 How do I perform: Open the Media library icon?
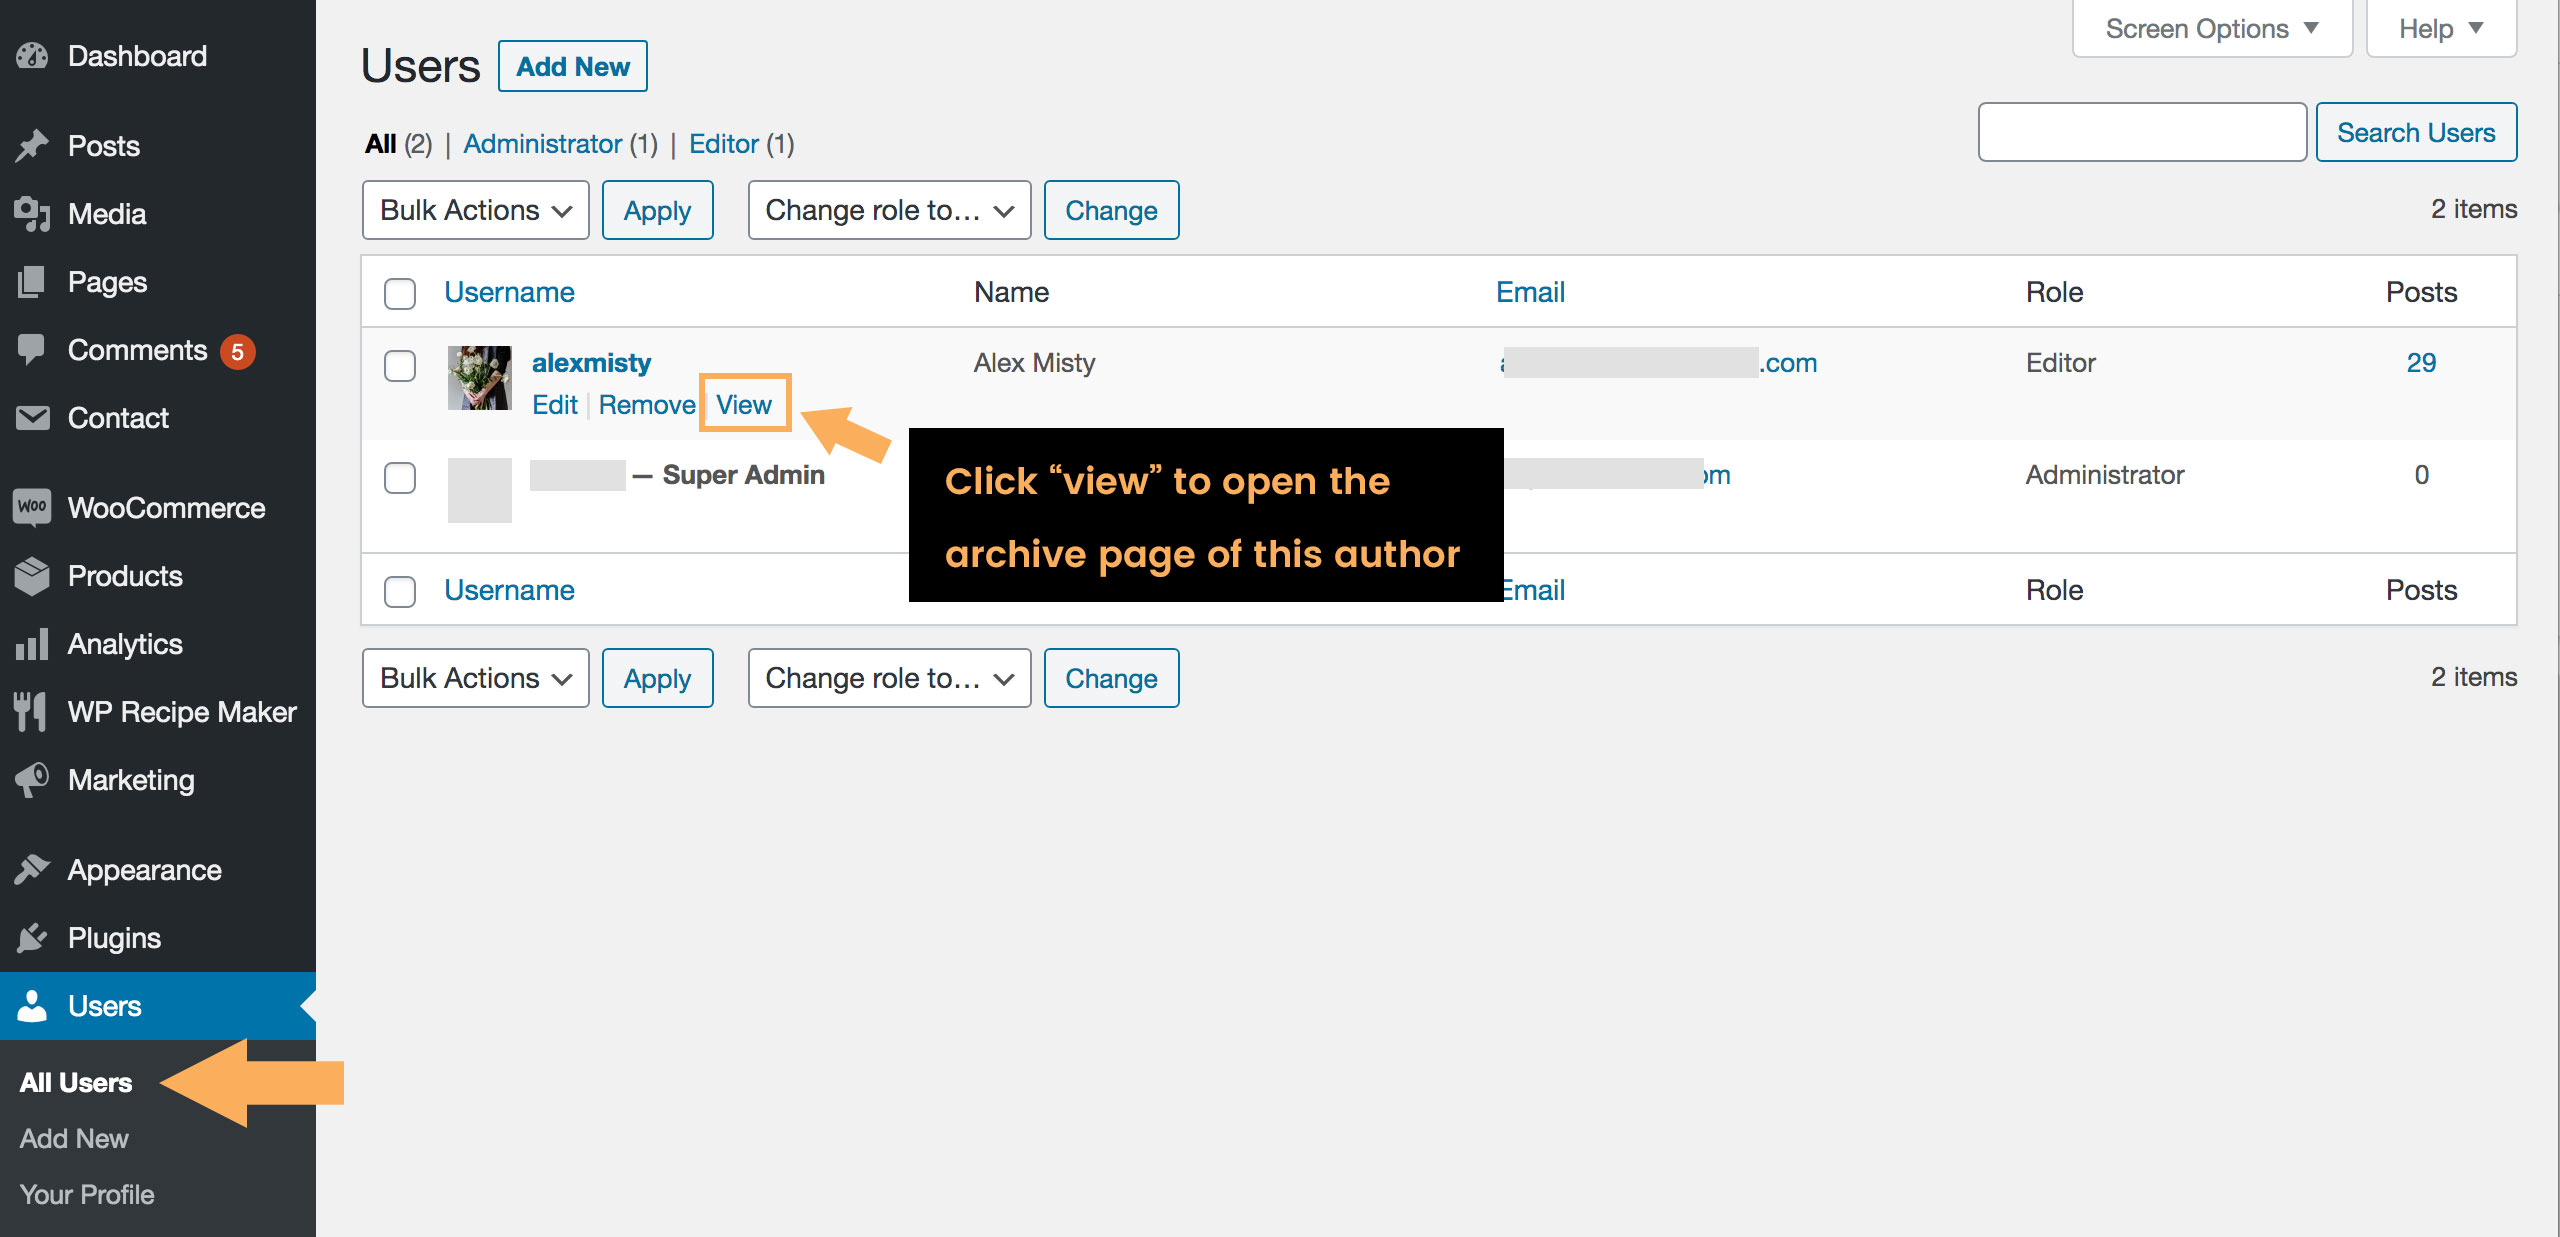point(33,213)
